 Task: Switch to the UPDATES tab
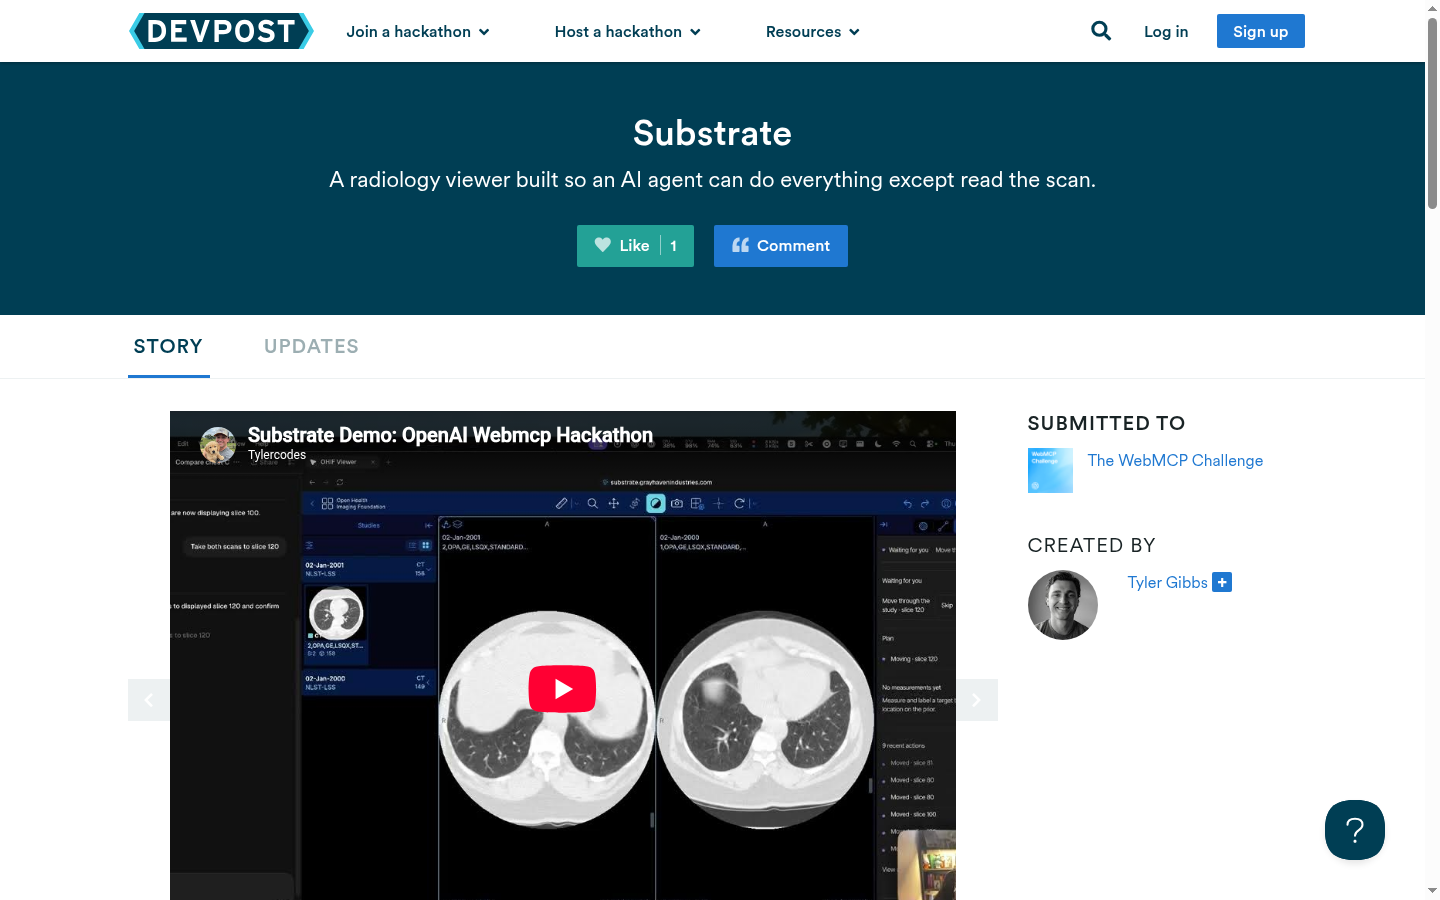point(311,346)
